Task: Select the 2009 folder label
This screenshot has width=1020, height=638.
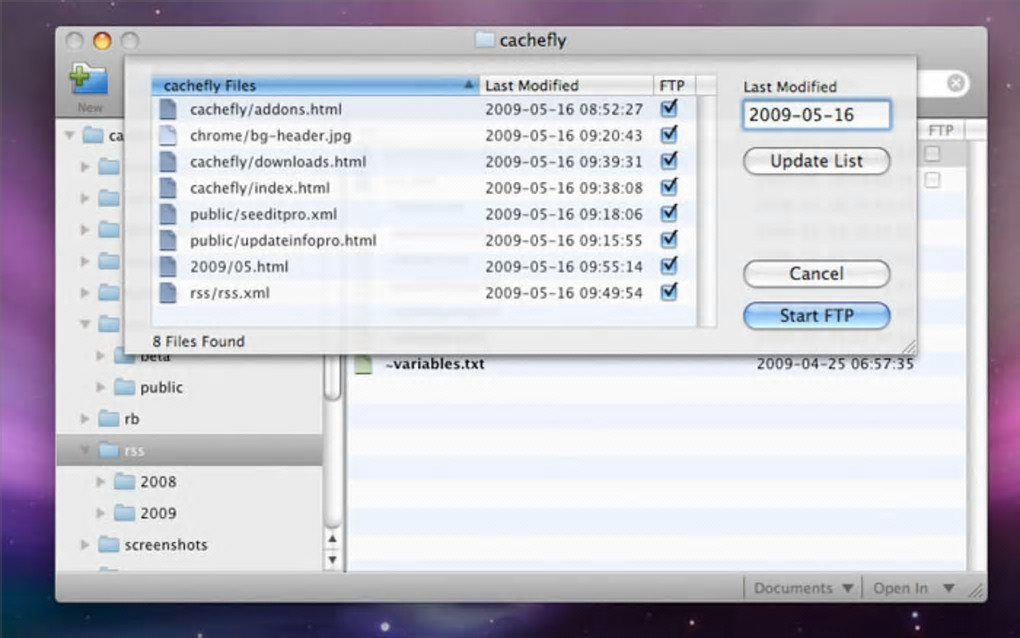Action: click(158, 513)
